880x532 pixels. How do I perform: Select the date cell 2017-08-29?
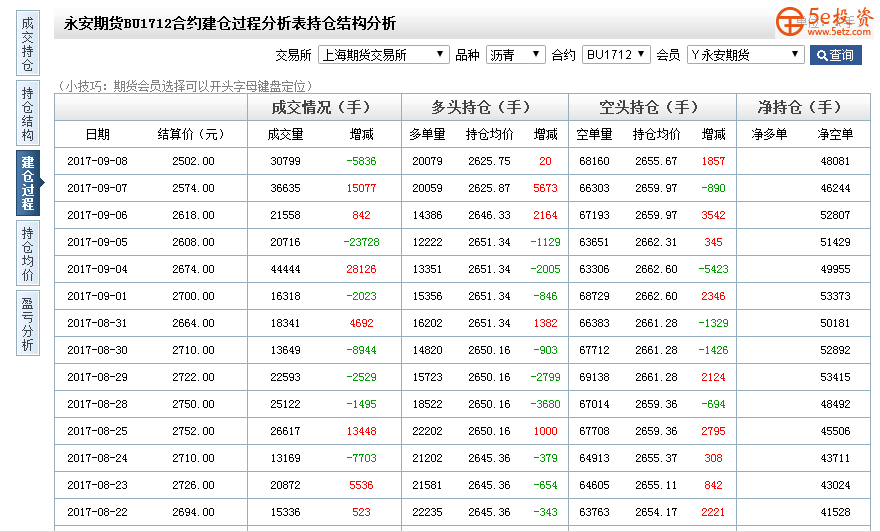98,377
